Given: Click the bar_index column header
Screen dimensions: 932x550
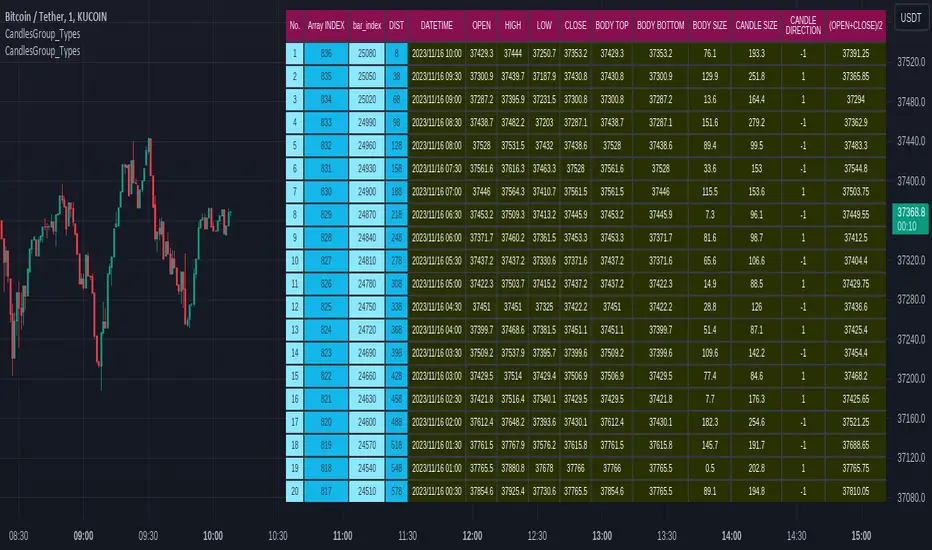Looking at the screenshot, I should (x=368, y=24).
